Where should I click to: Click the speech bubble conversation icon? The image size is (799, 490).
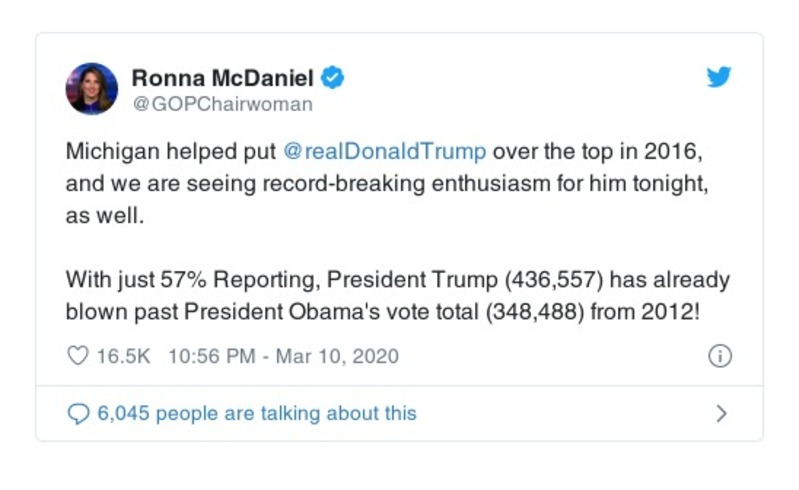tap(78, 413)
